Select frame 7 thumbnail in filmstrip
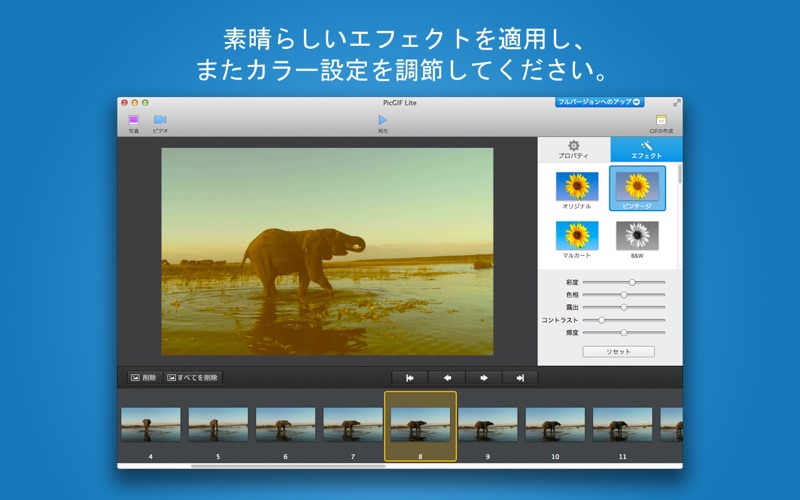800x500 pixels. point(353,424)
